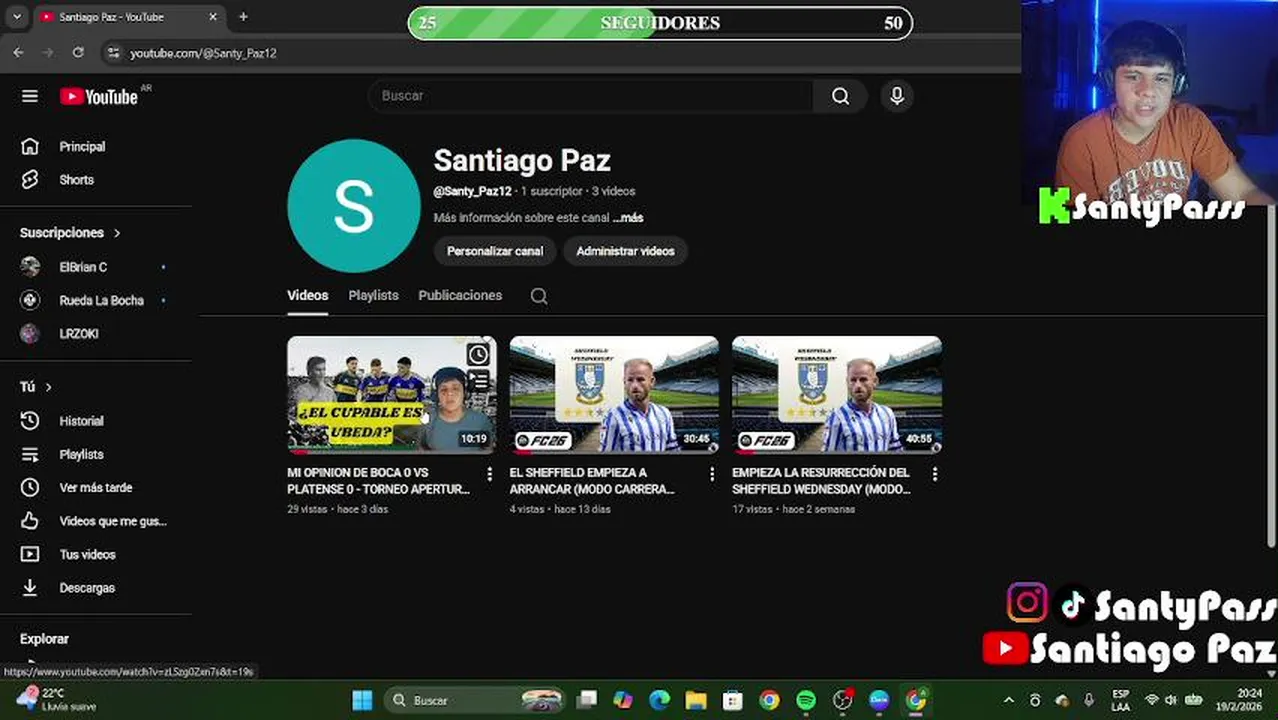The image size is (1278, 720).
Task: Open Ver más tarde list
Action: pyautogui.click(x=95, y=487)
